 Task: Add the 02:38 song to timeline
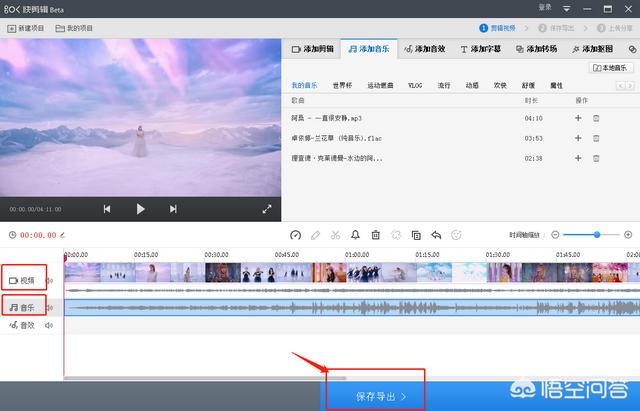tap(578, 158)
